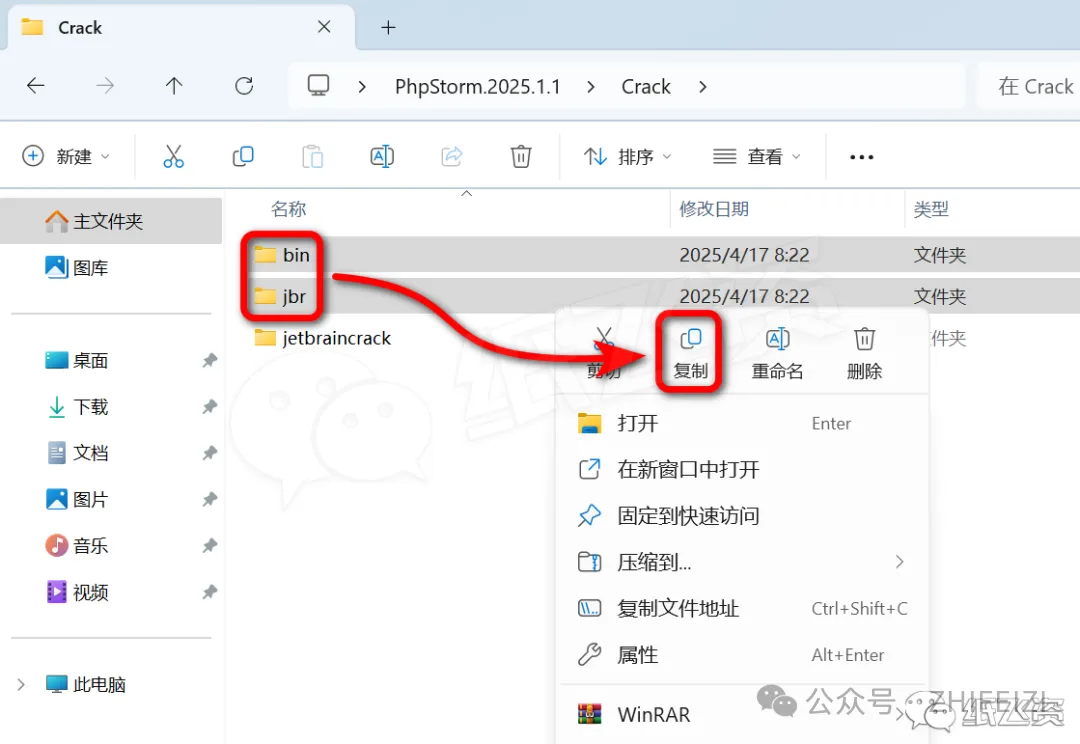Click the Copy icon in toolbar
The image size is (1080, 744).
[243, 156]
